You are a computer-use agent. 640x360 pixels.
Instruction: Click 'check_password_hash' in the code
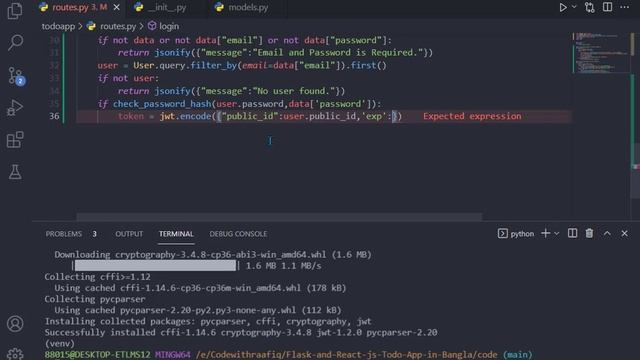(162, 104)
